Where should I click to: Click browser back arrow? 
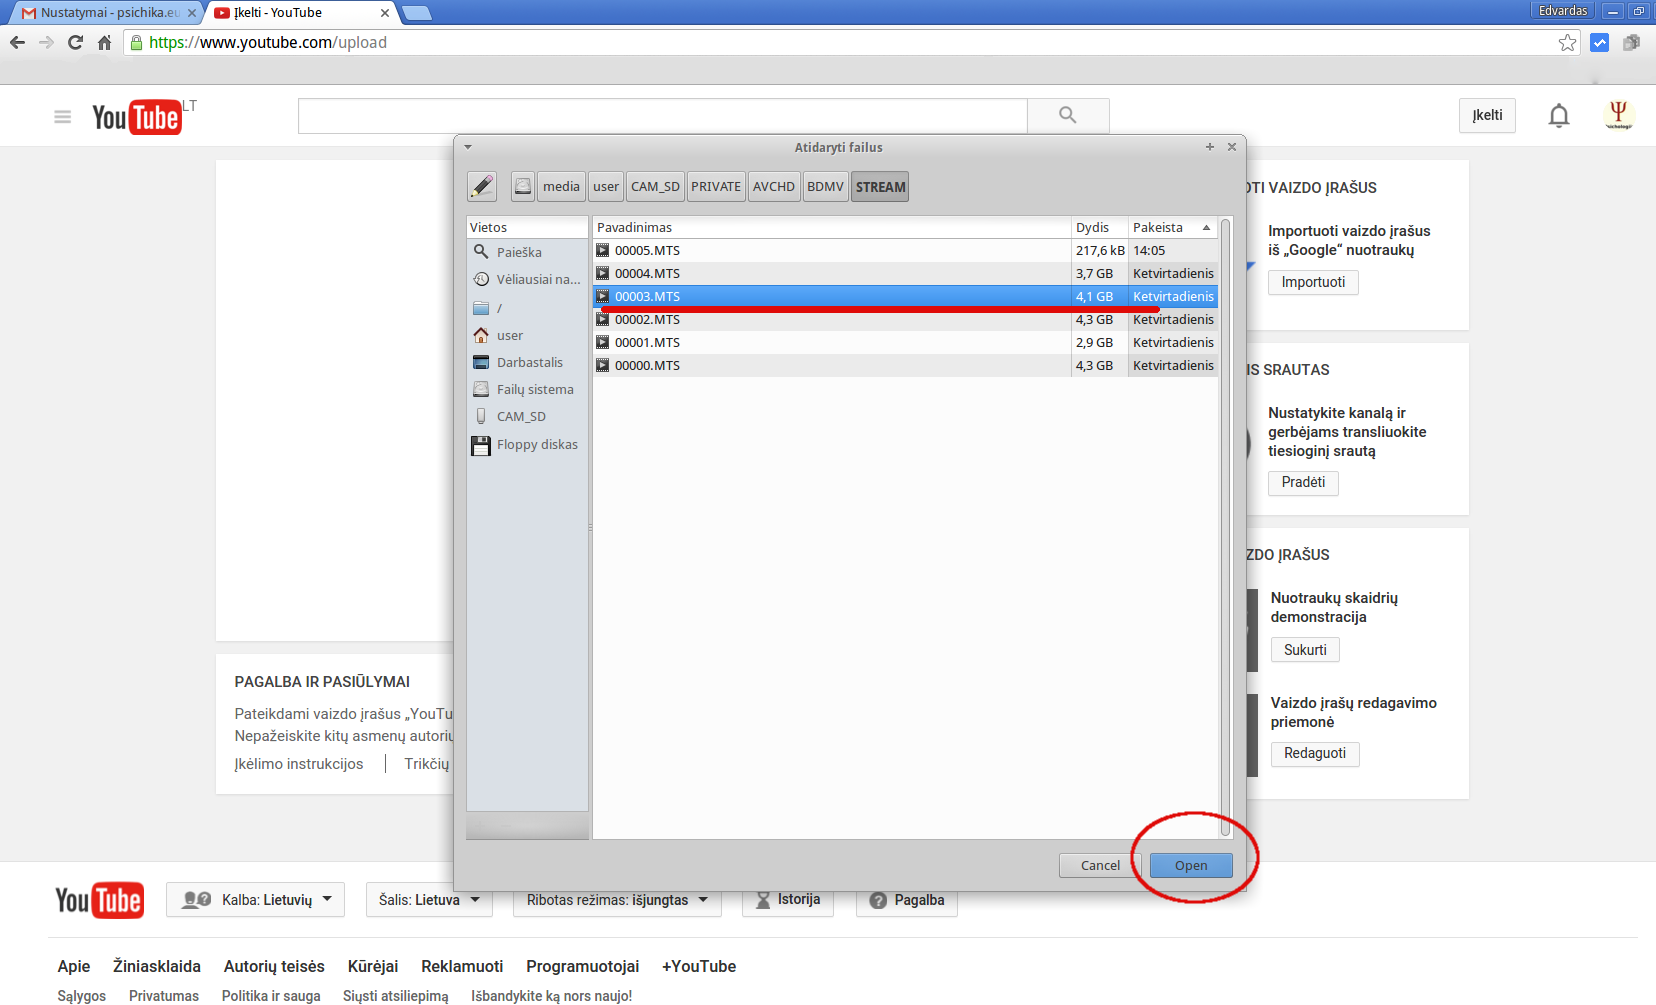click(x=17, y=42)
